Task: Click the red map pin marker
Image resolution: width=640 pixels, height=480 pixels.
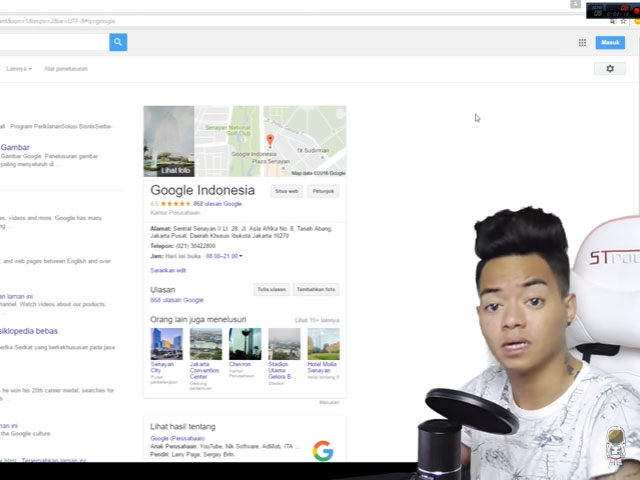Action: (x=269, y=142)
